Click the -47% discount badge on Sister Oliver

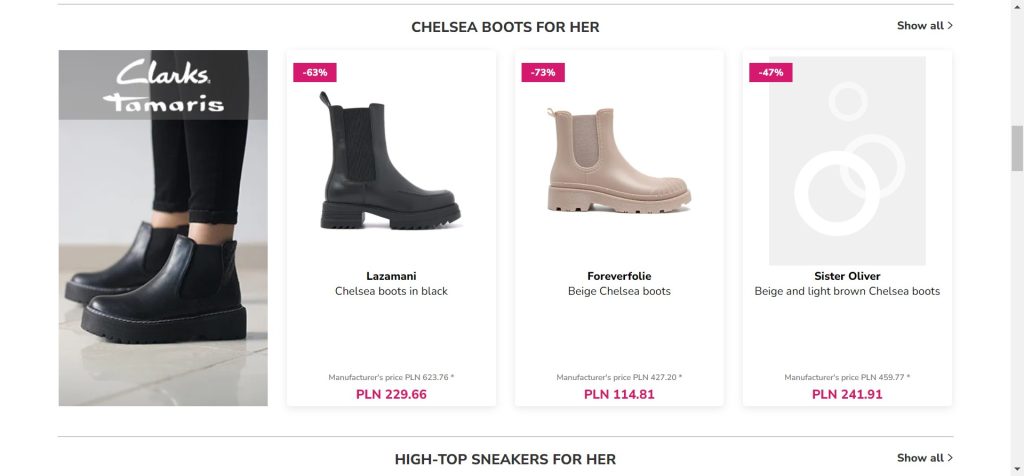[771, 72]
